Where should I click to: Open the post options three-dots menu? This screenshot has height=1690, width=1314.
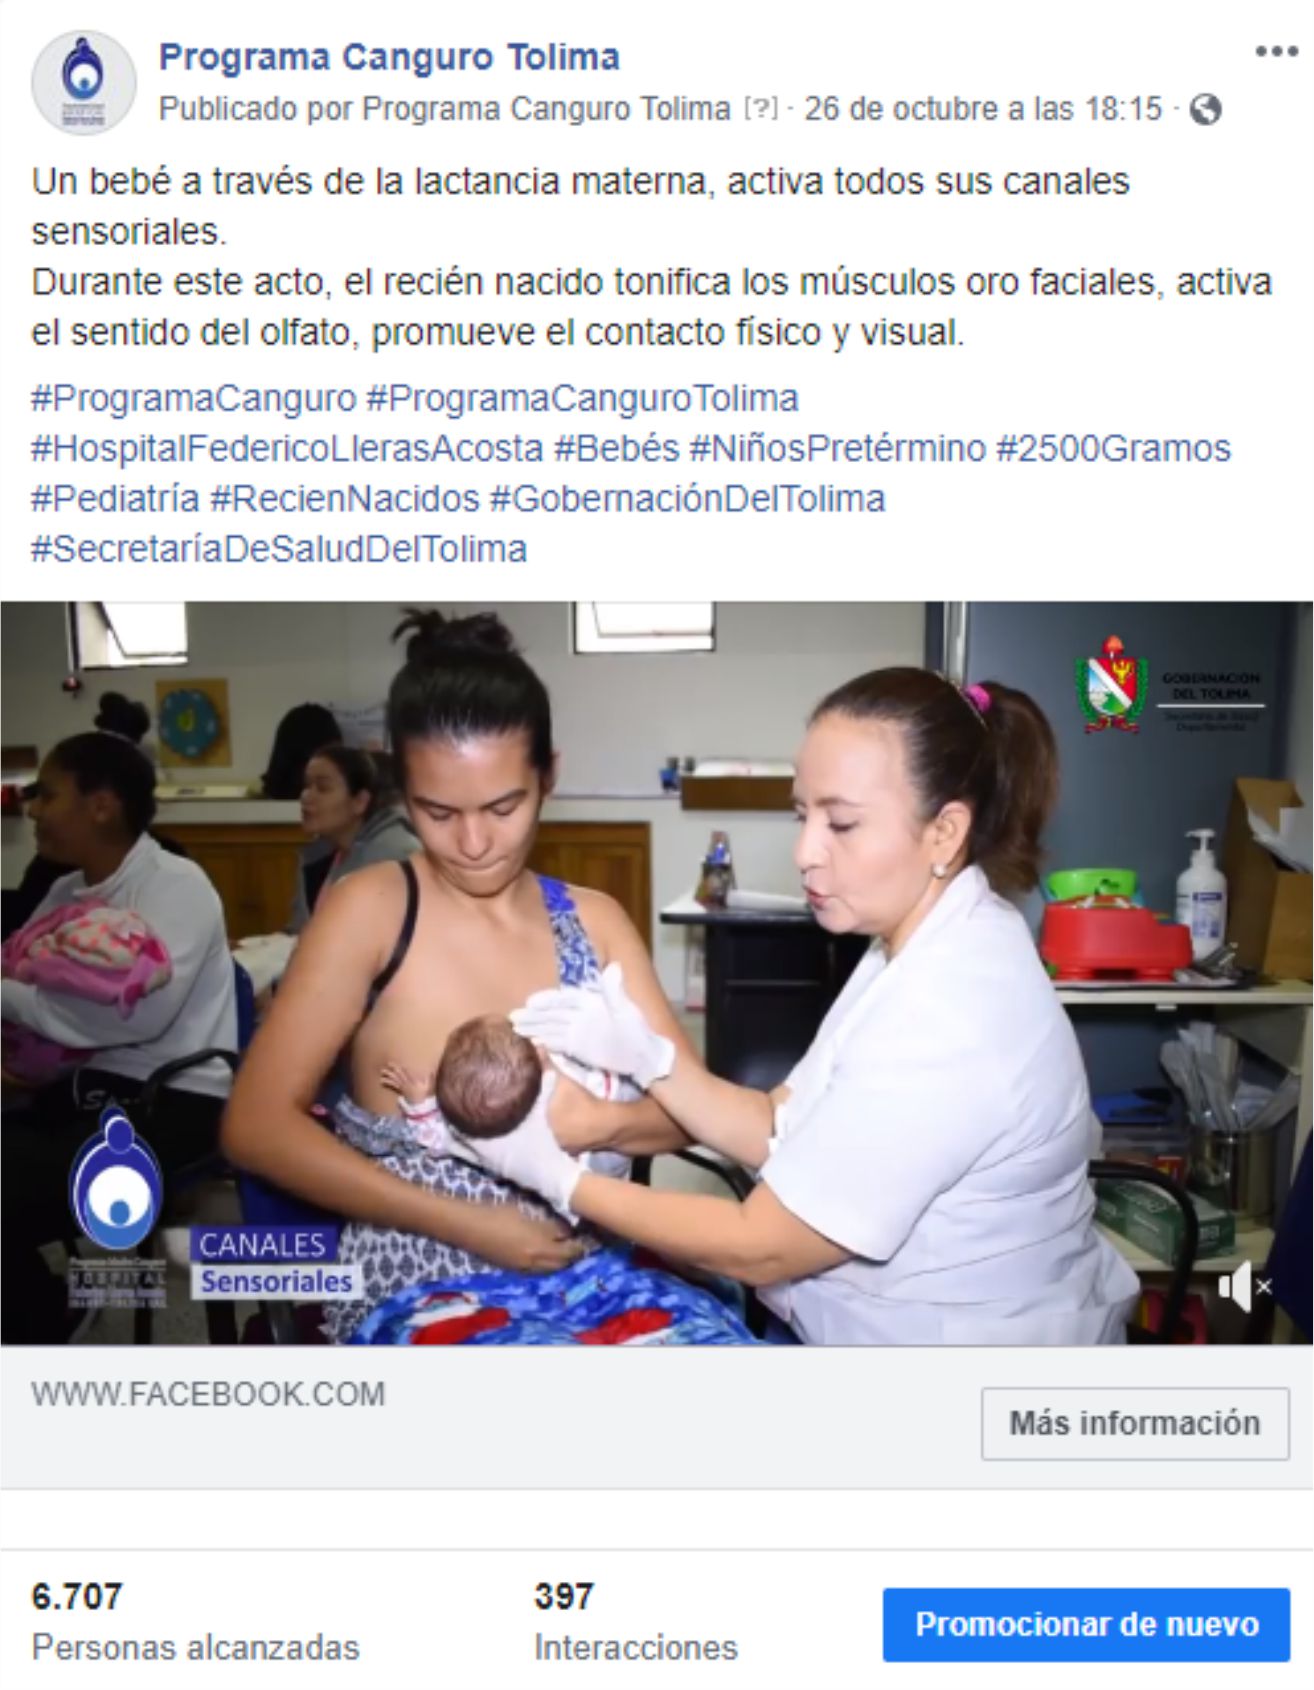[1276, 52]
